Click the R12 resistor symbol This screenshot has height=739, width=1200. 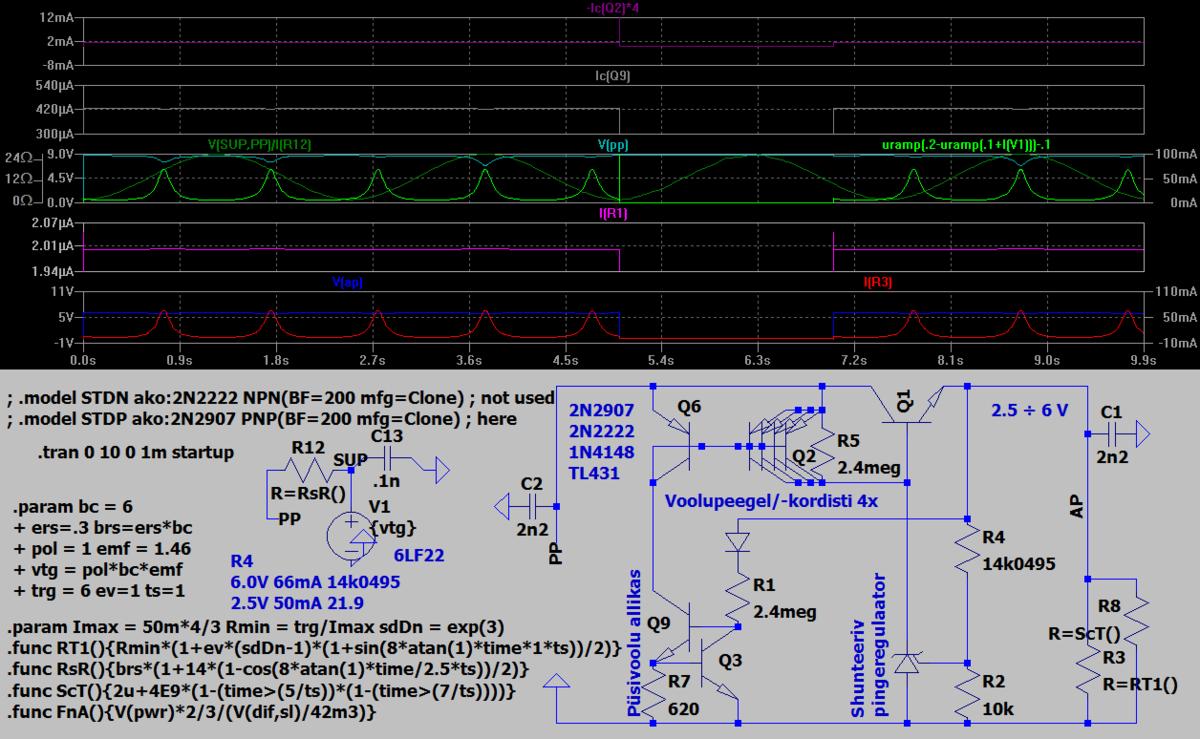point(308,466)
